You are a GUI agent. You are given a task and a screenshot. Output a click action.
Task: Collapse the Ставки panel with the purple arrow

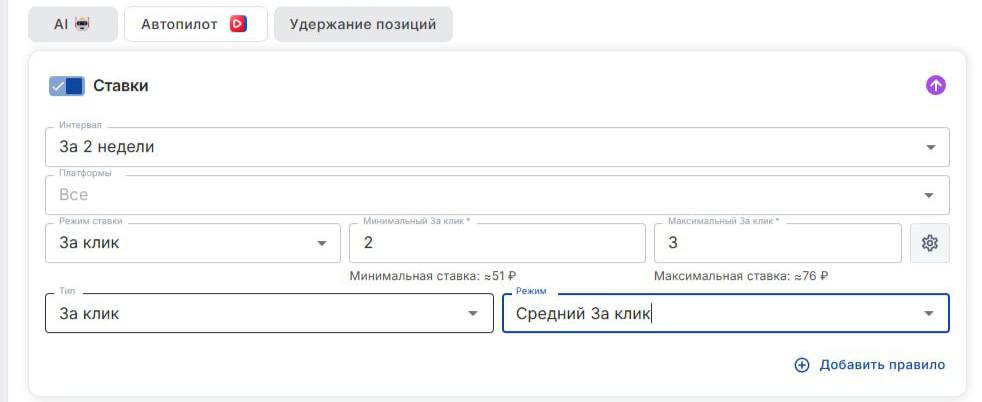pyautogui.click(x=935, y=86)
